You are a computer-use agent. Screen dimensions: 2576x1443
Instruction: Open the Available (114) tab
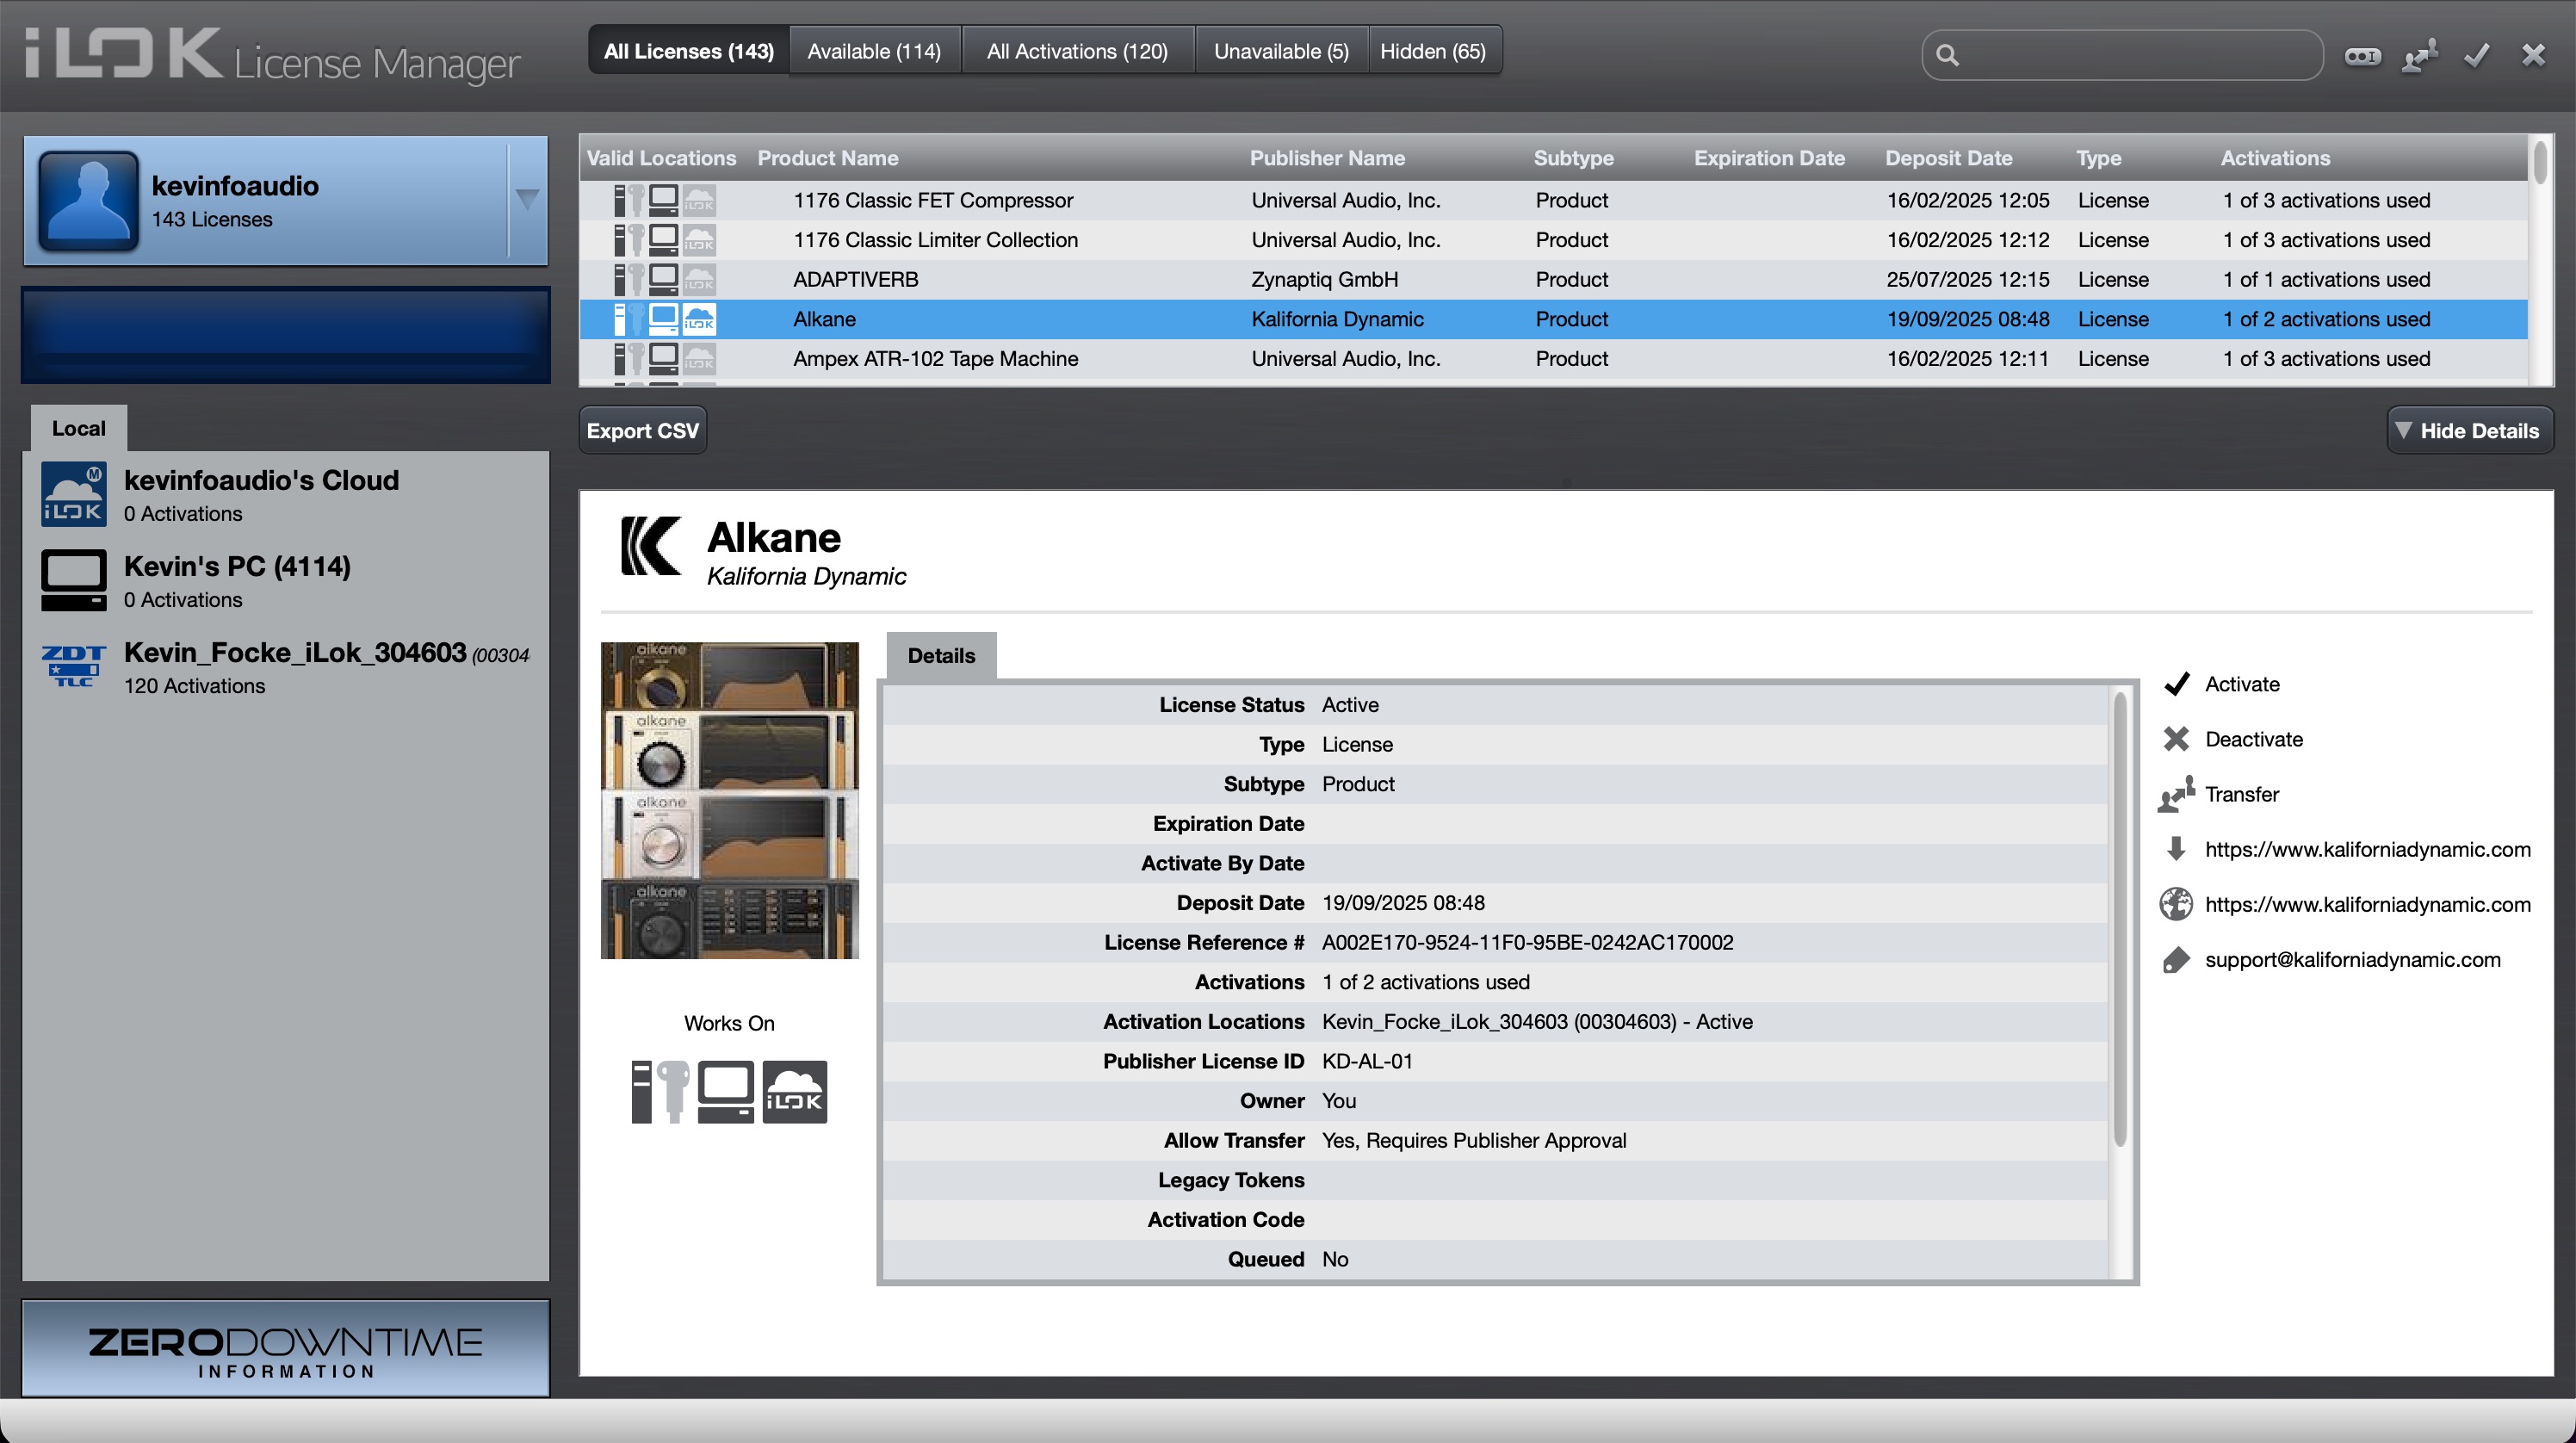point(874,51)
